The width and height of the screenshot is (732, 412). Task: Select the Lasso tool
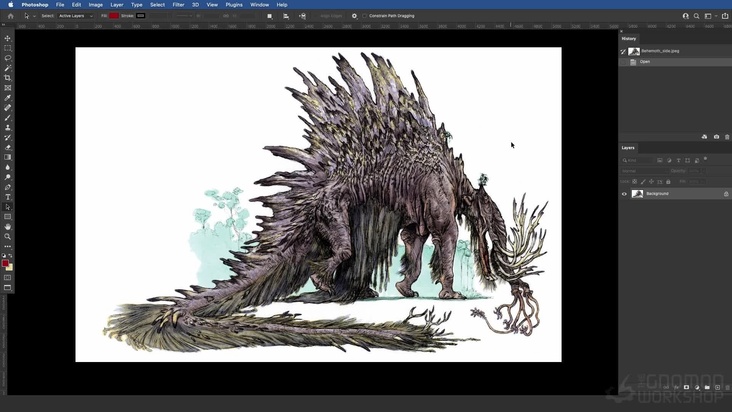coord(7,58)
